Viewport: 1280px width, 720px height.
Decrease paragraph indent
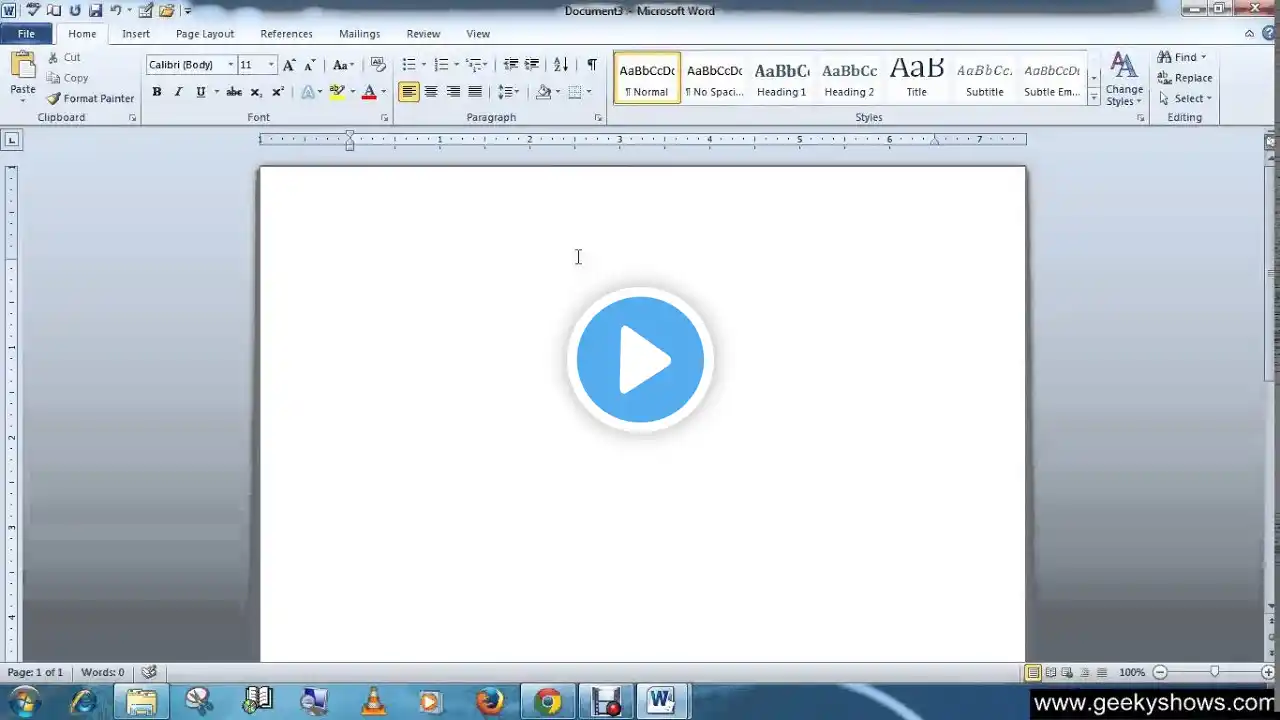pyautogui.click(x=510, y=65)
